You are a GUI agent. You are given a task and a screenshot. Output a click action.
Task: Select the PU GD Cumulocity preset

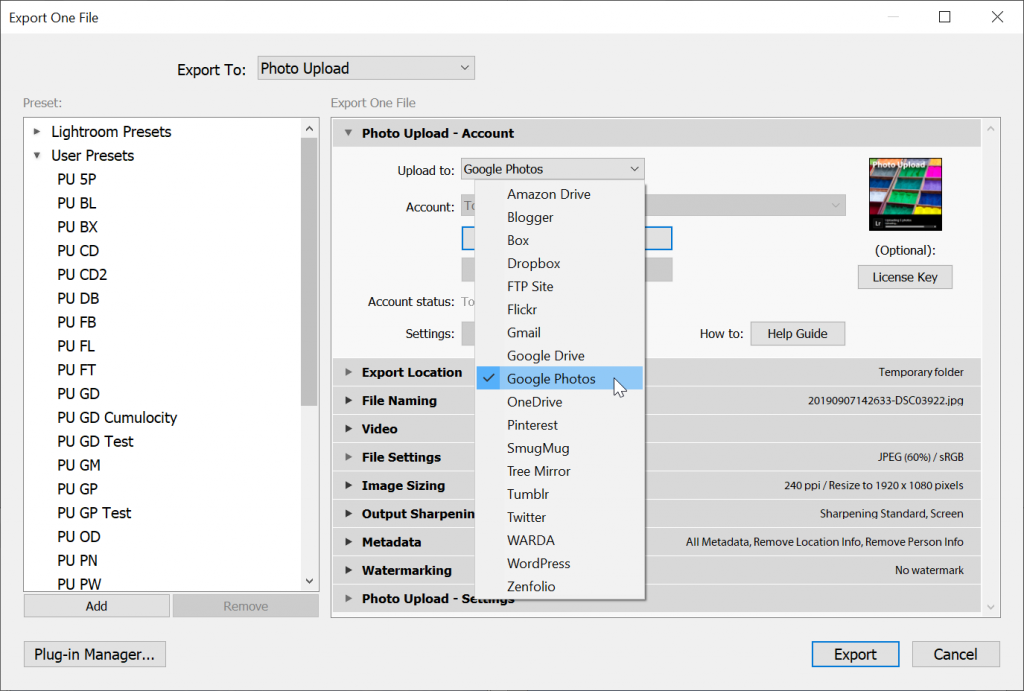(116, 417)
